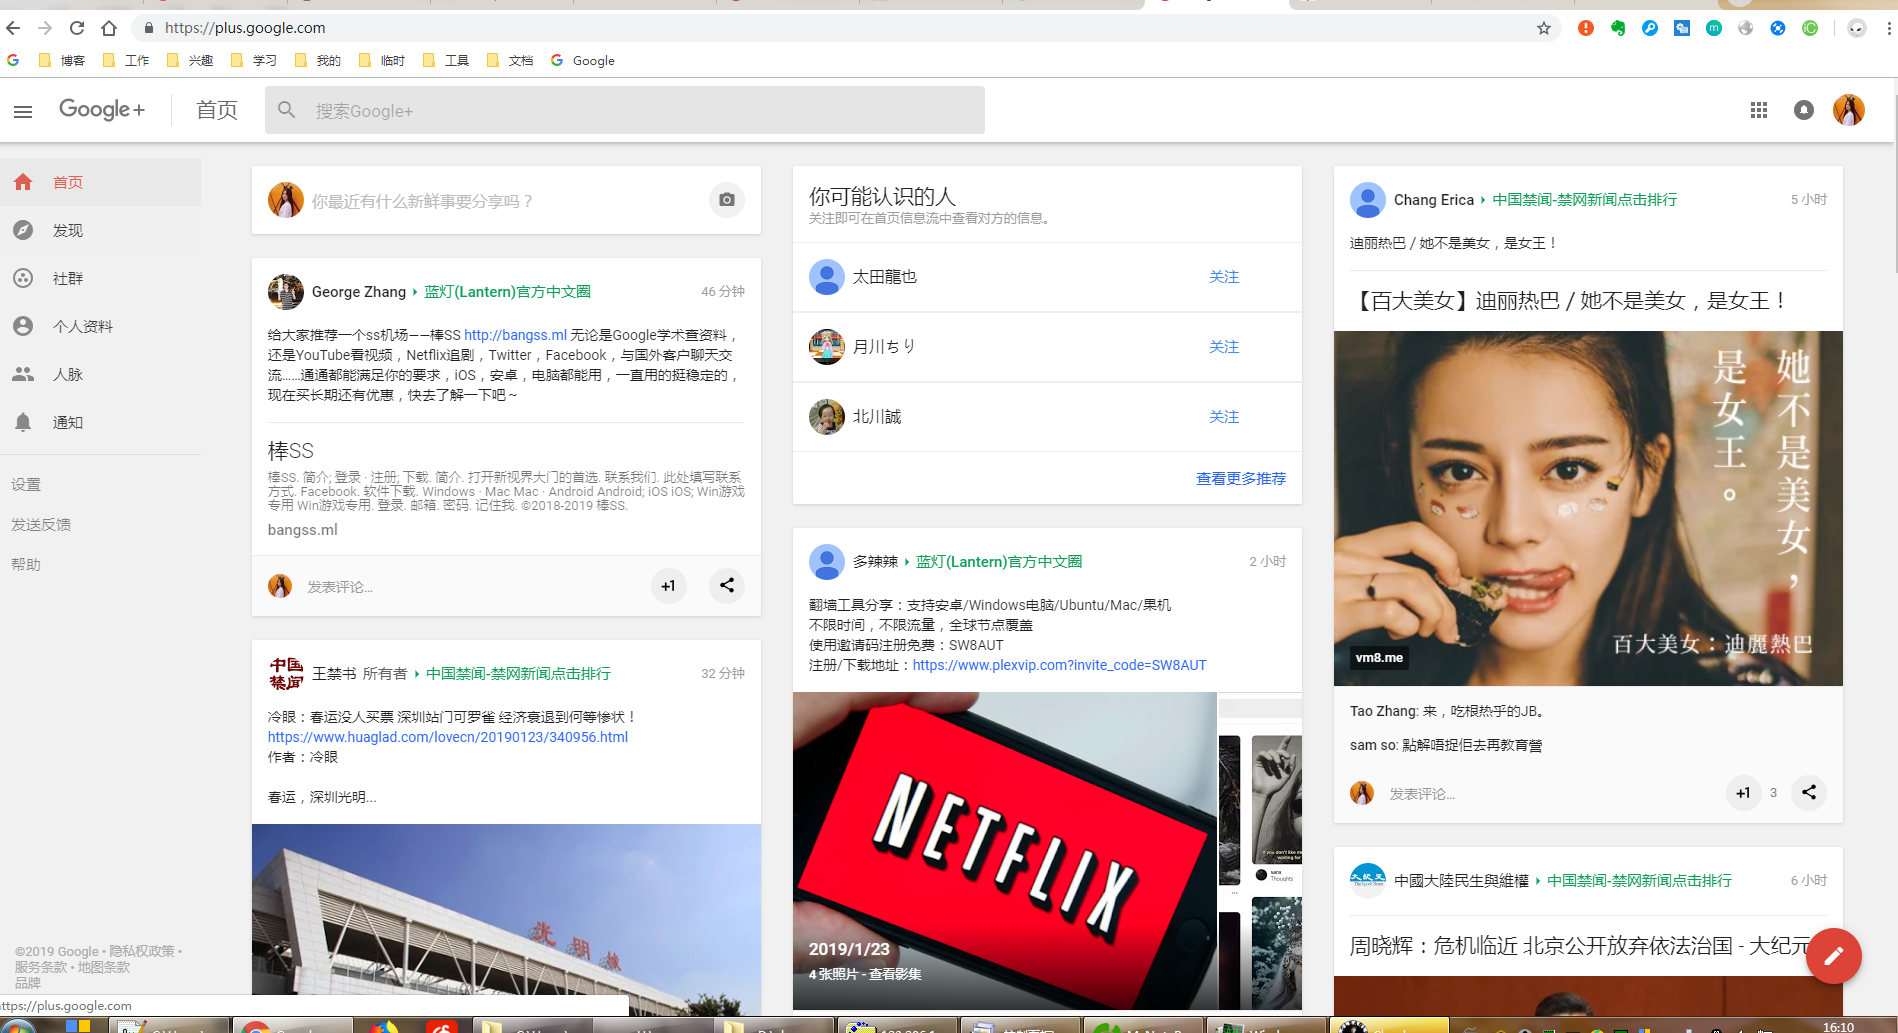Open the 工作 bookmark folder
The width and height of the screenshot is (1898, 1033).
(126, 61)
